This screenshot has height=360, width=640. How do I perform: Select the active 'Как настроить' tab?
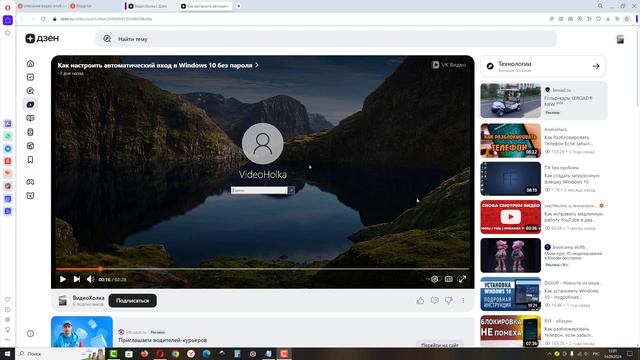206,6
